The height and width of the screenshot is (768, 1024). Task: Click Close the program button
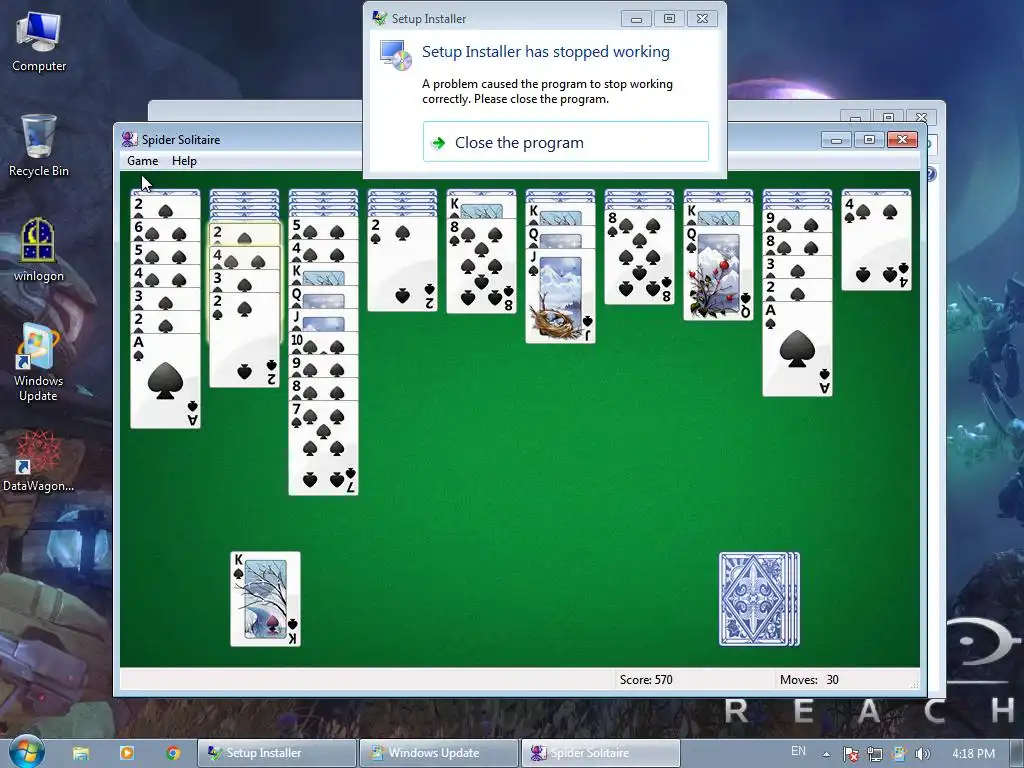(566, 142)
